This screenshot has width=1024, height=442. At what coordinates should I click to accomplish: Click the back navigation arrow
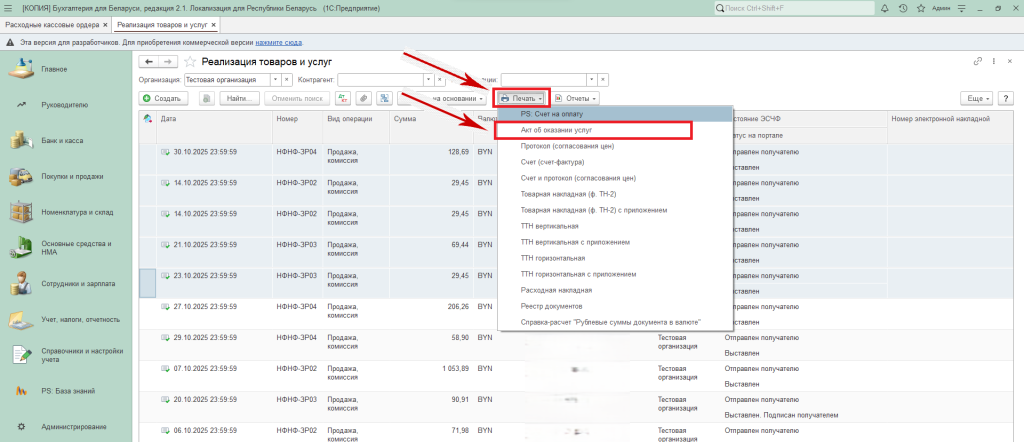tap(150, 62)
